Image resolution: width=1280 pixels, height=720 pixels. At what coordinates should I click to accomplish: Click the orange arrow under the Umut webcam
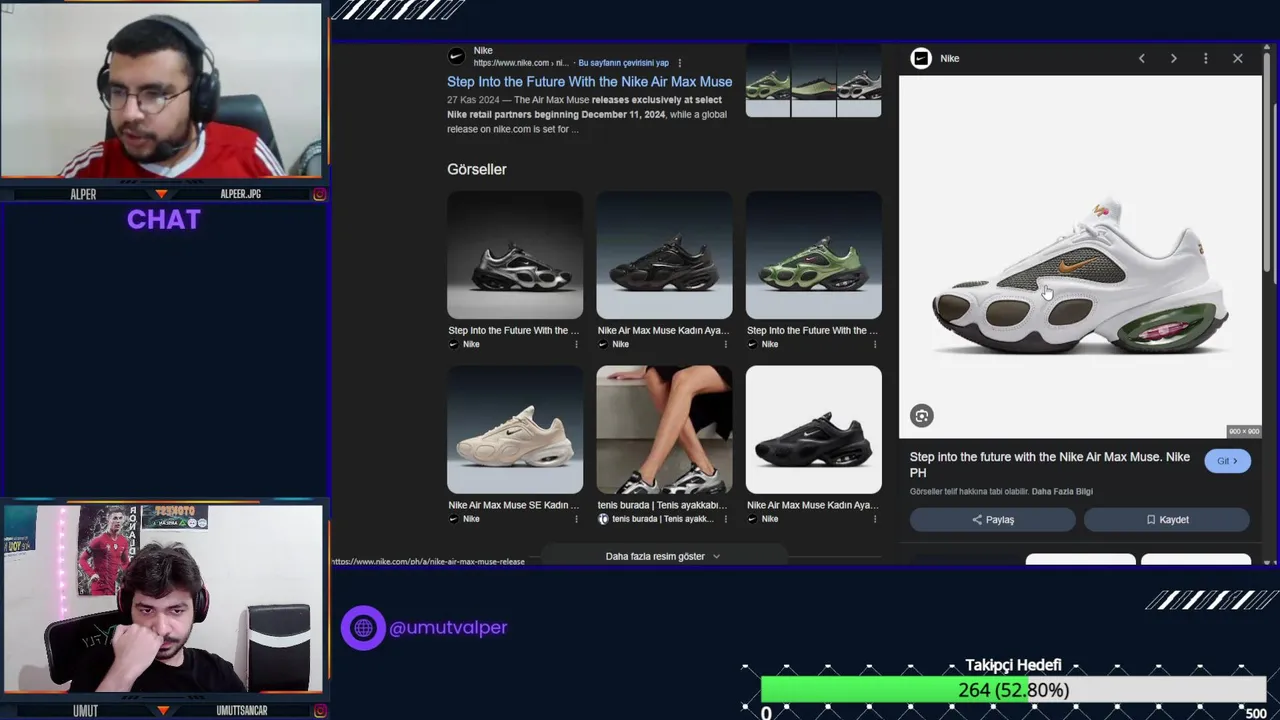click(x=162, y=710)
